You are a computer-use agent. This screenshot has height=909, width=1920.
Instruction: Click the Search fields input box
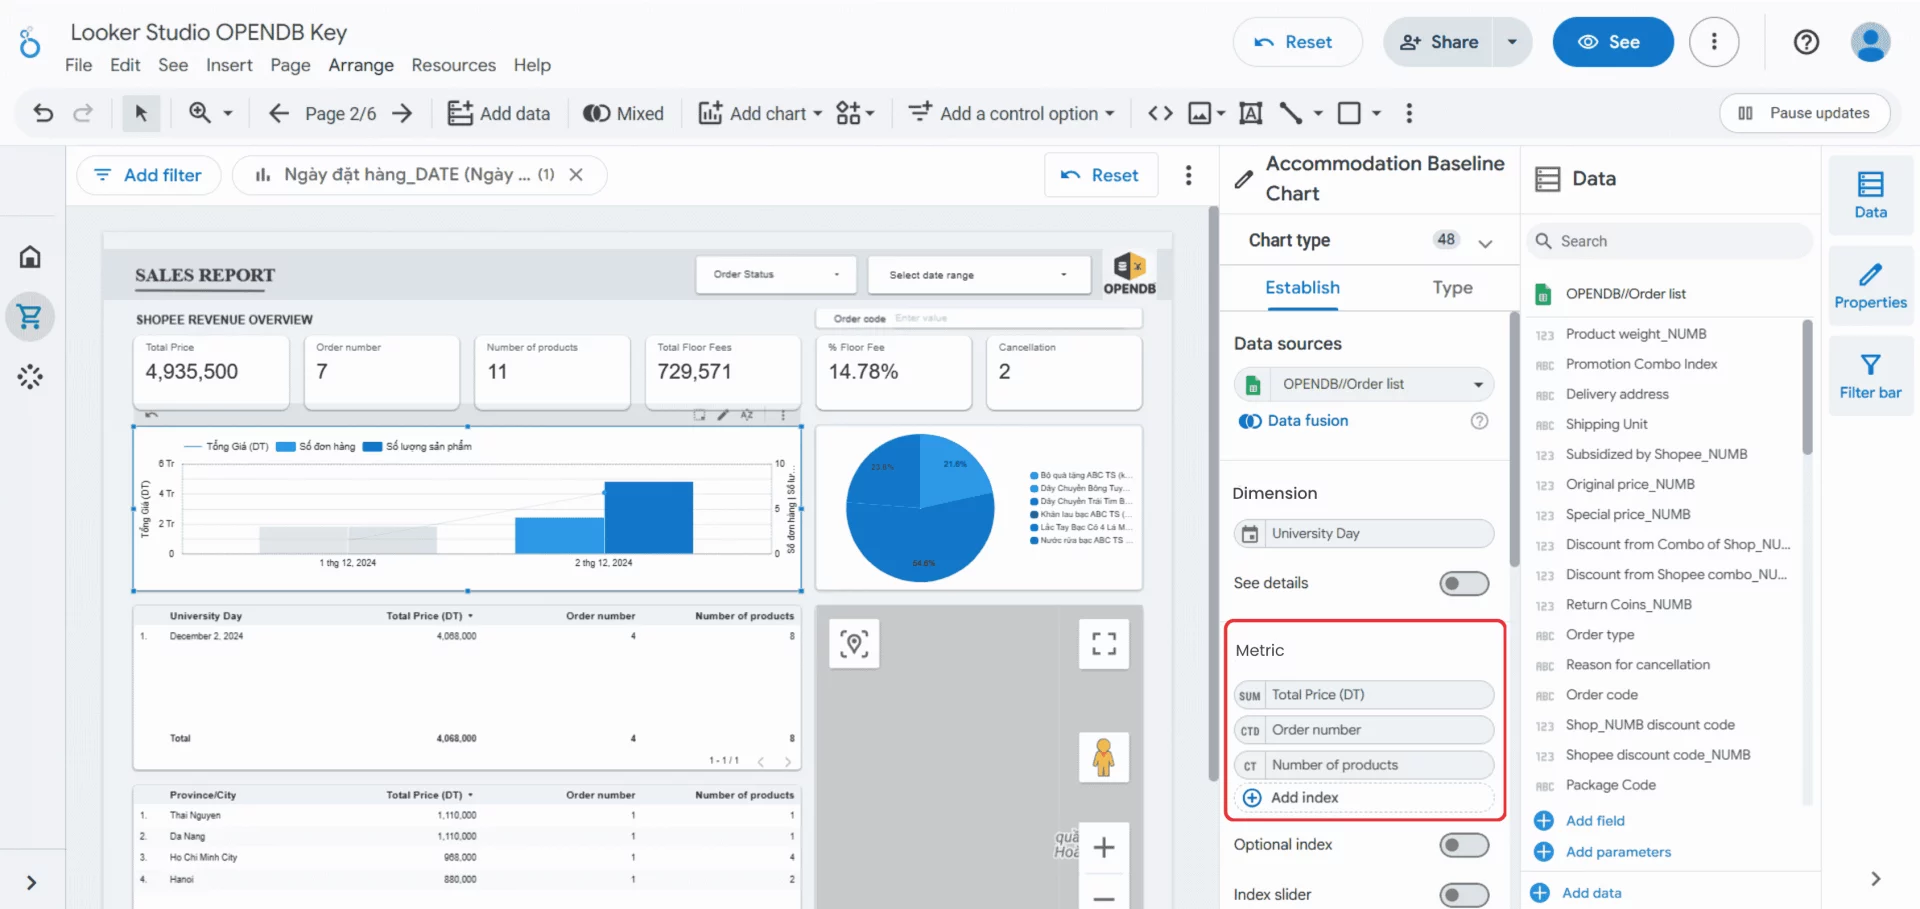(1668, 241)
